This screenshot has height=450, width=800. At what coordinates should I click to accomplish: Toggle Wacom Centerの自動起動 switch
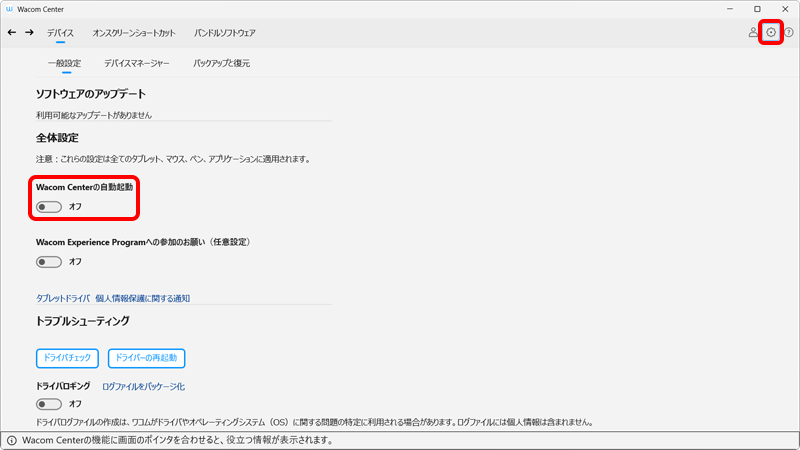49,207
